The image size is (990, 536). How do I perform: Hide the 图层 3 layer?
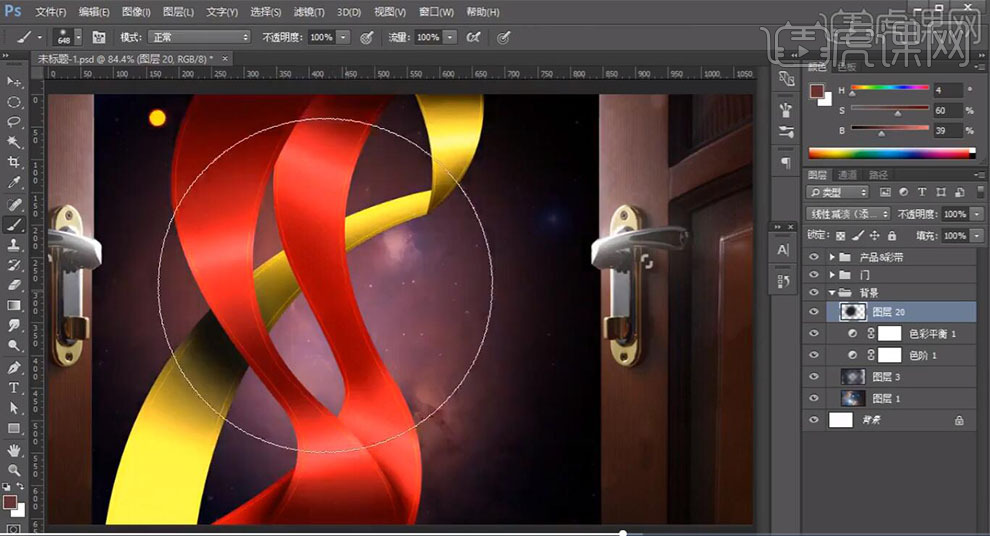click(813, 376)
